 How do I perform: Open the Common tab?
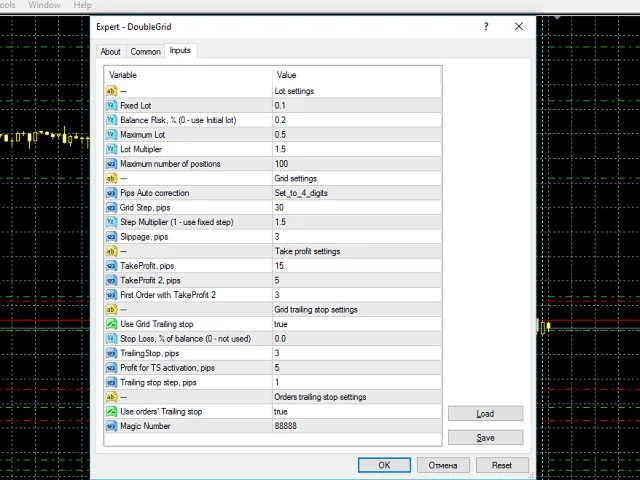[x=145, y=52]
